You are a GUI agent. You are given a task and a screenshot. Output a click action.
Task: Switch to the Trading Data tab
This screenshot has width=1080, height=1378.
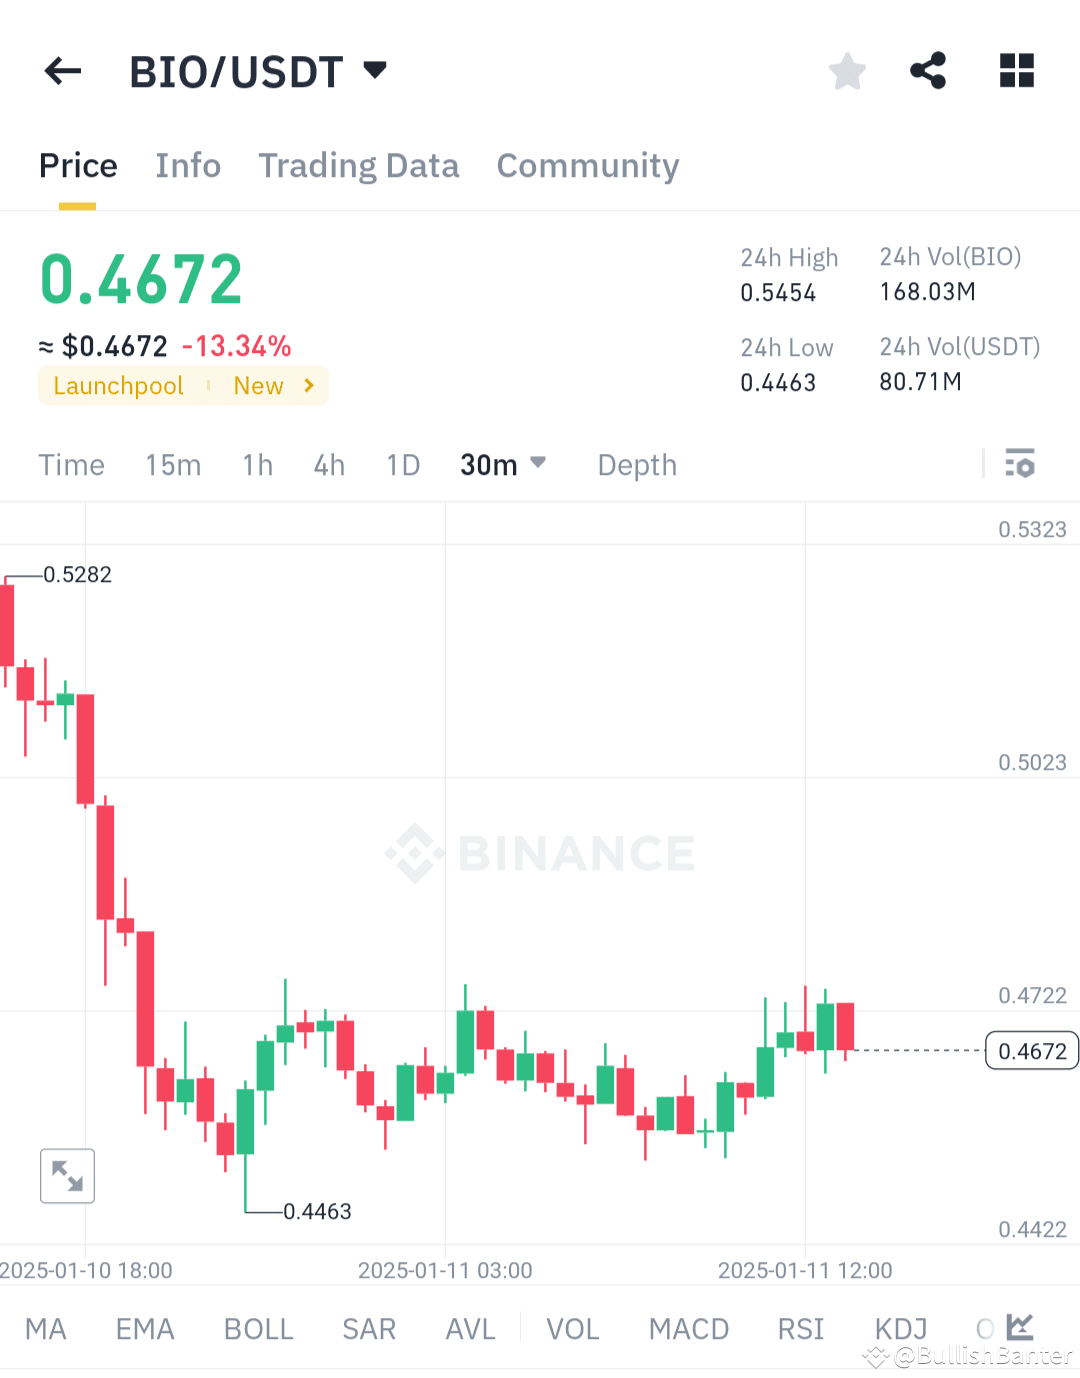(x=359, y=166)
